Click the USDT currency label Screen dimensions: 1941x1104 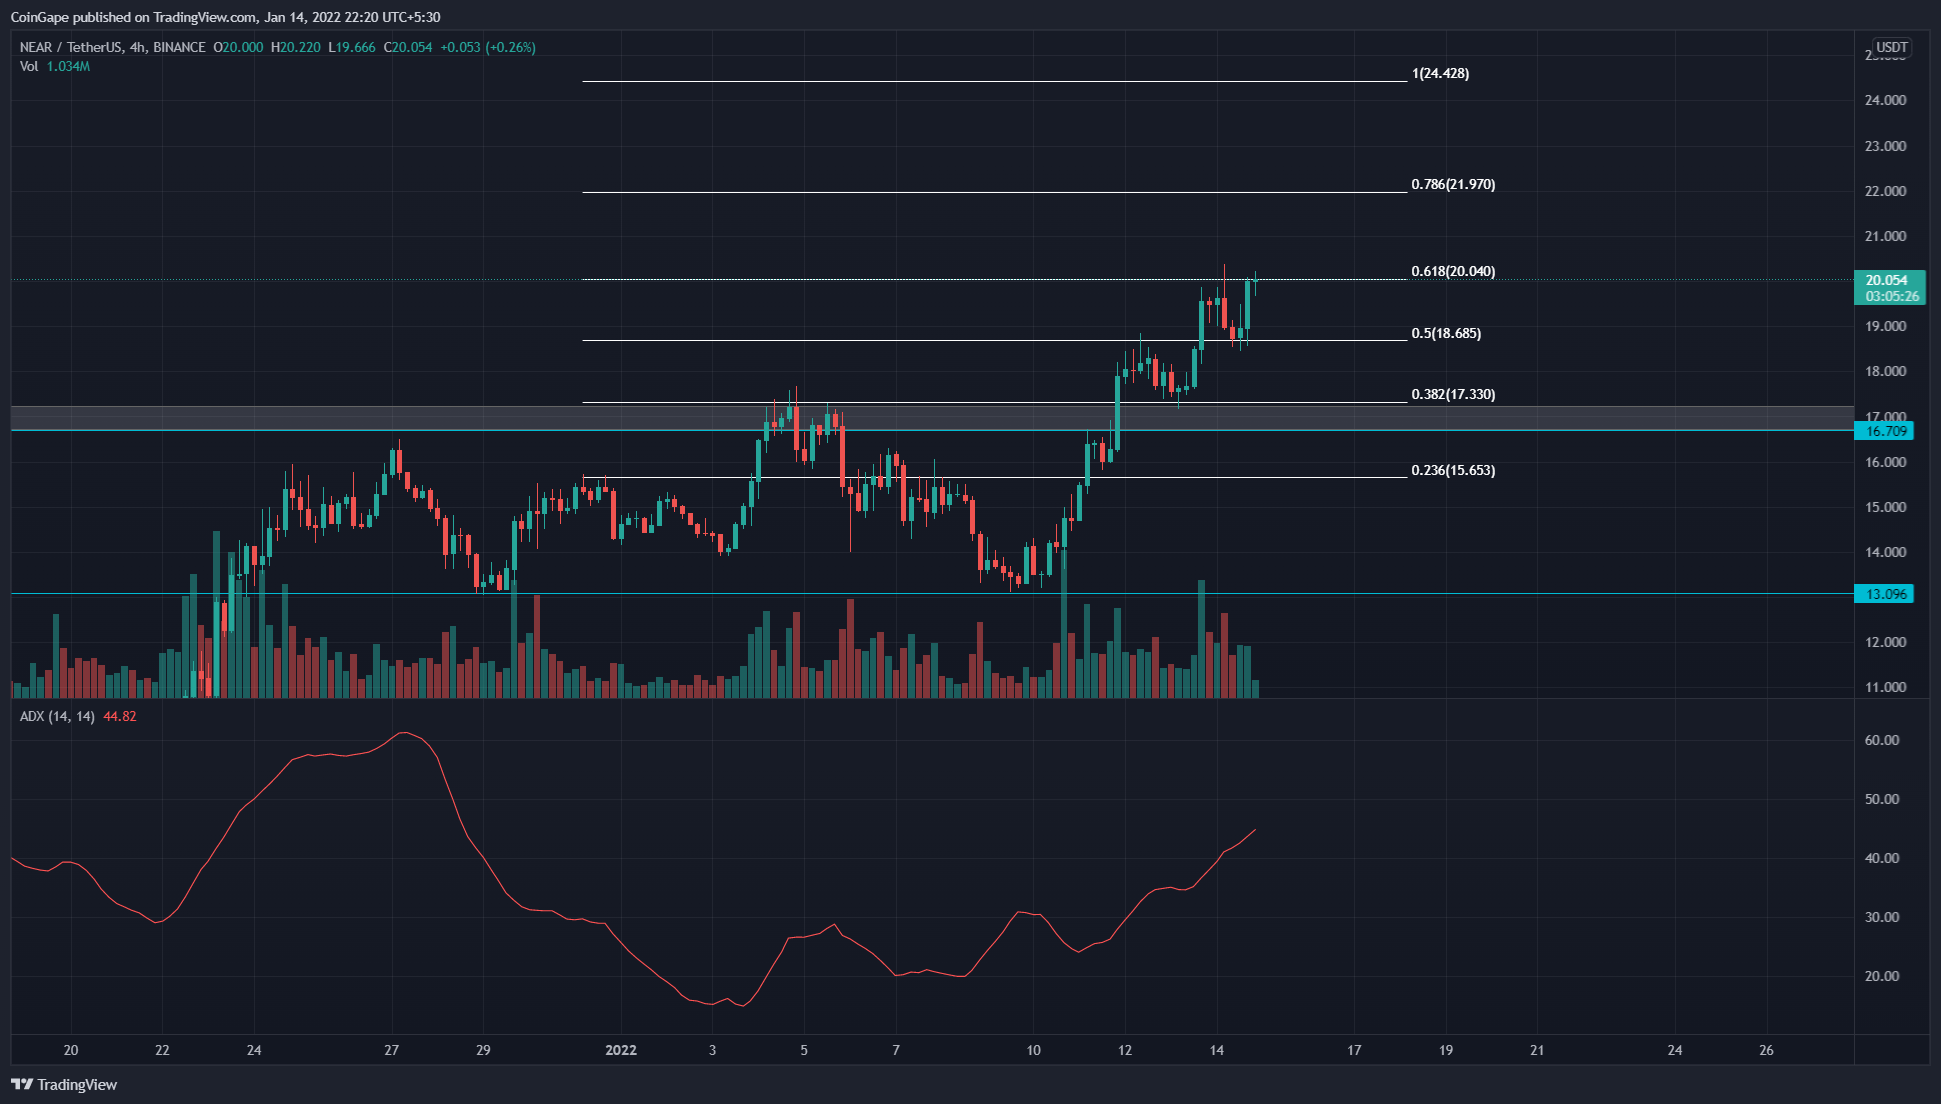tap(1891, 47)
